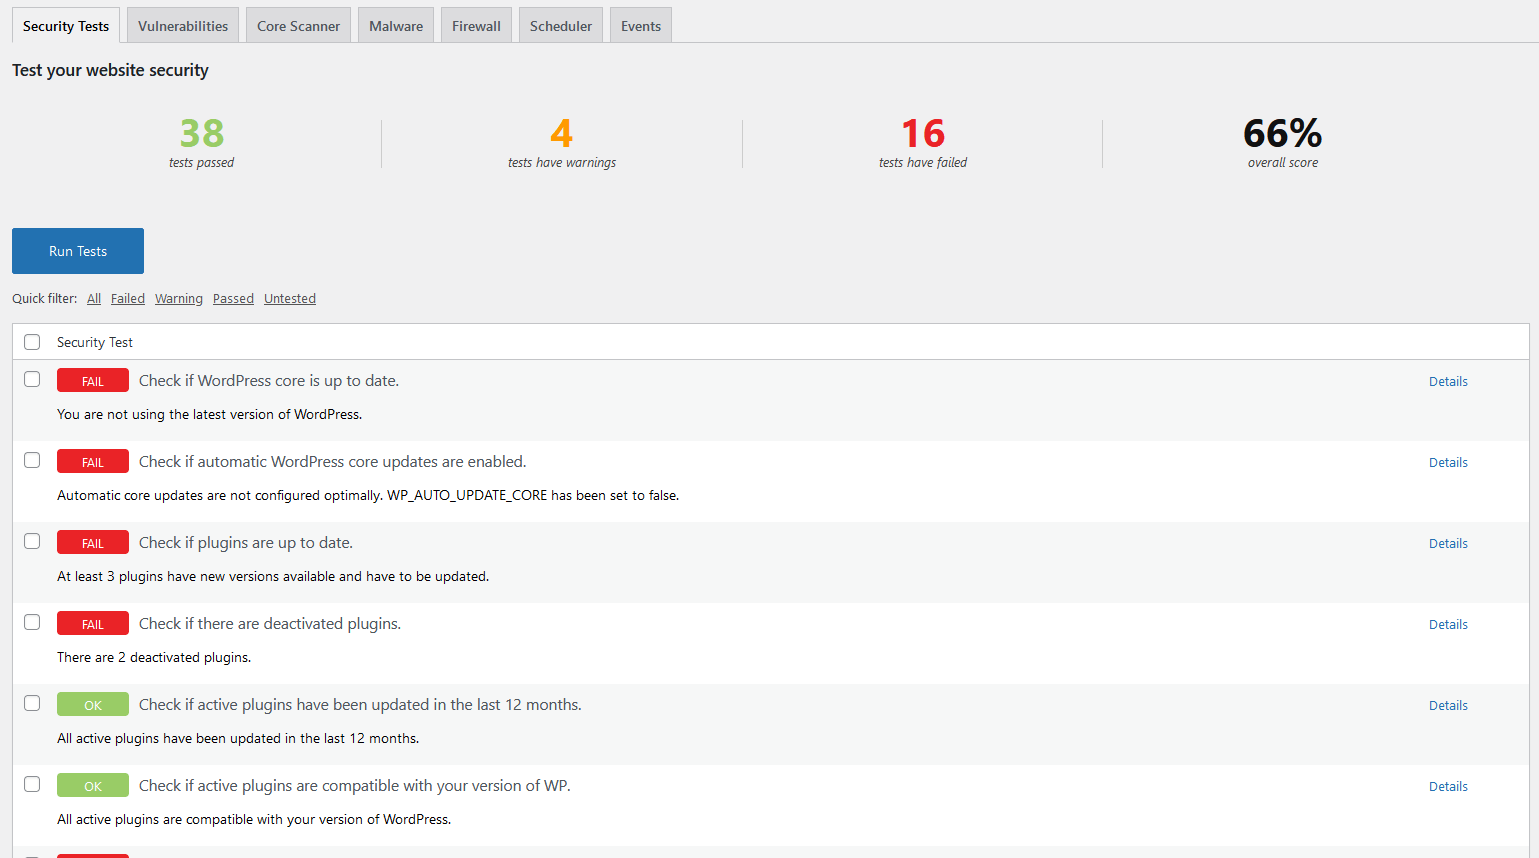Filter to Untested tests
Image resolution: width=1539 pixels, height=858 pixels.
290,299
